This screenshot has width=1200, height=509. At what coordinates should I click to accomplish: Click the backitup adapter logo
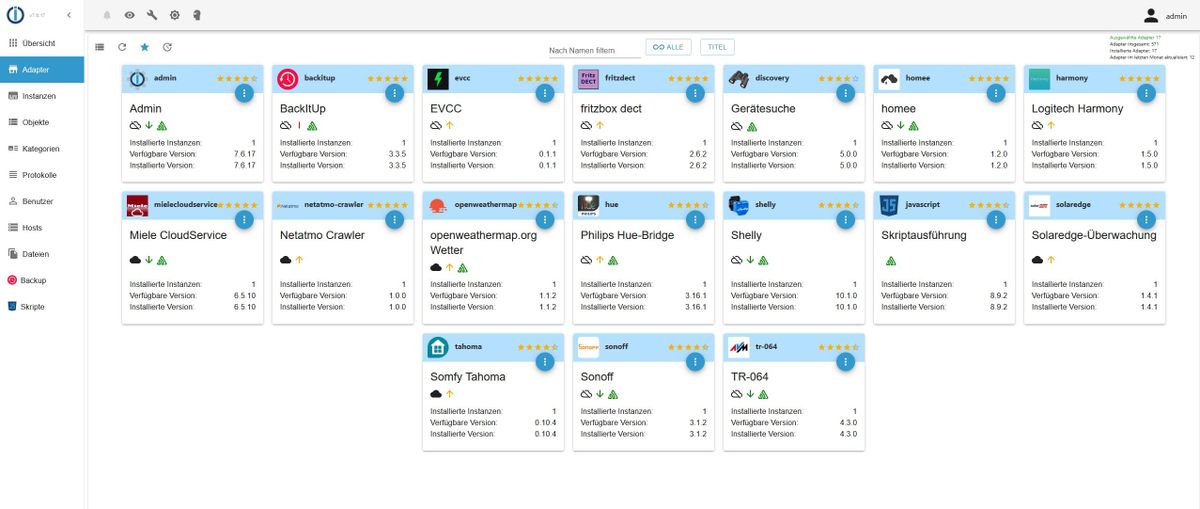tap(287, 78)
